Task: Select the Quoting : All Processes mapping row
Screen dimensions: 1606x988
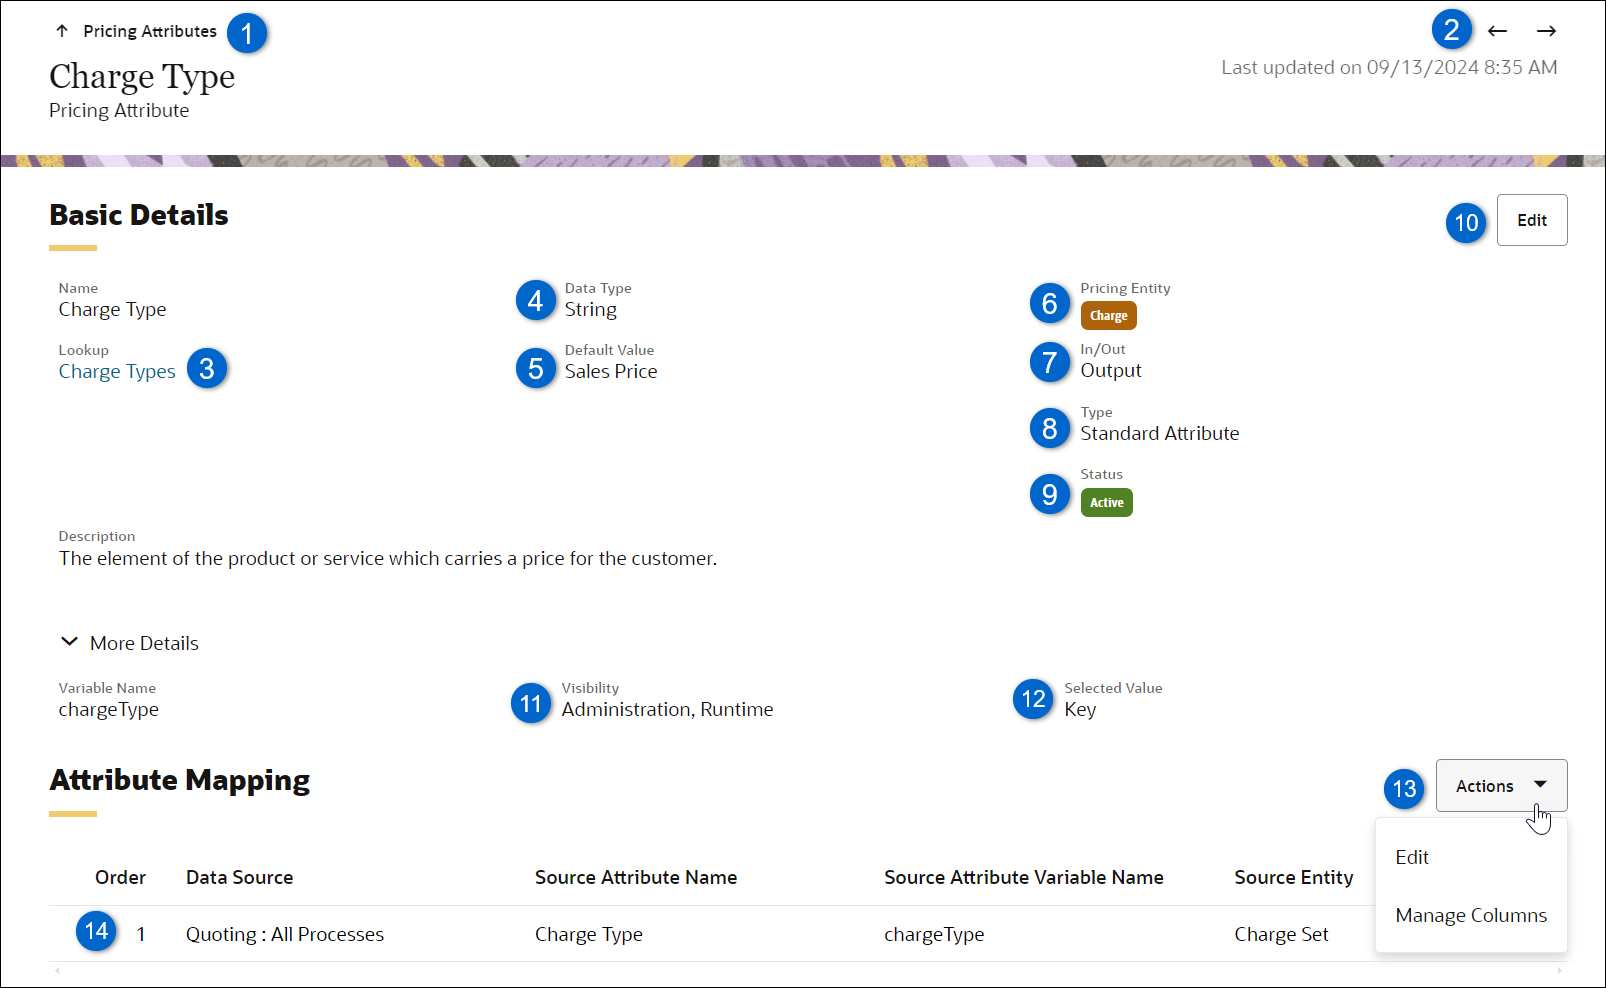Action: click(284, 934)
